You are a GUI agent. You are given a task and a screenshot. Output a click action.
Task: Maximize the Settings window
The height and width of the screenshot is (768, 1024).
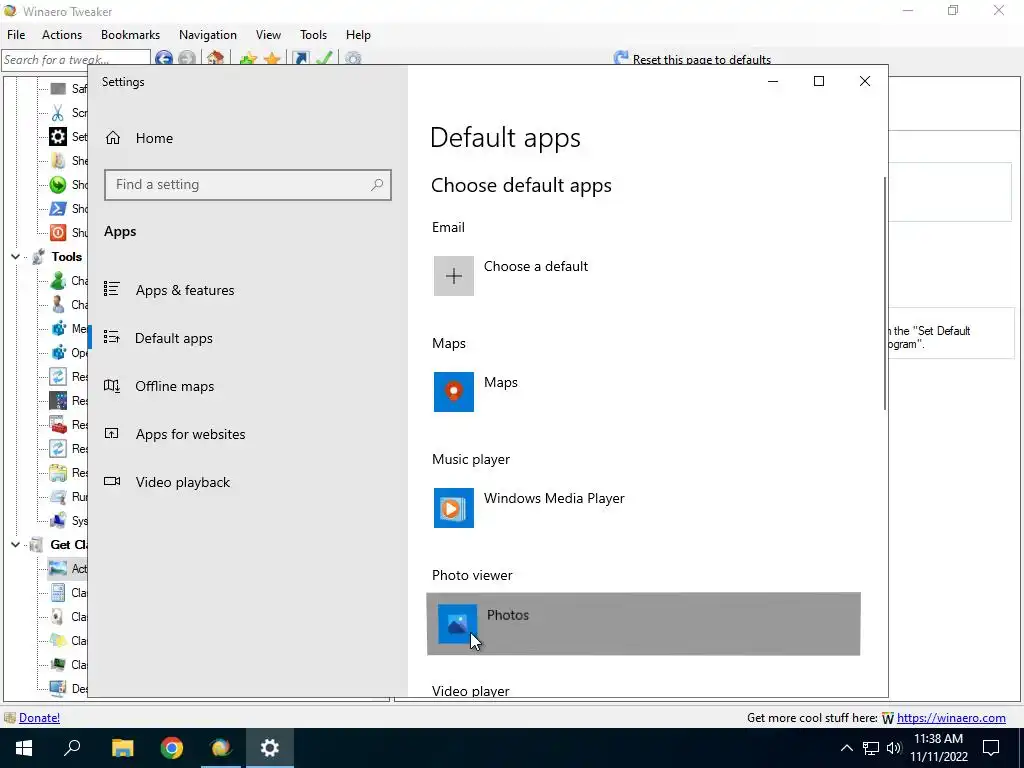point(818,81)
